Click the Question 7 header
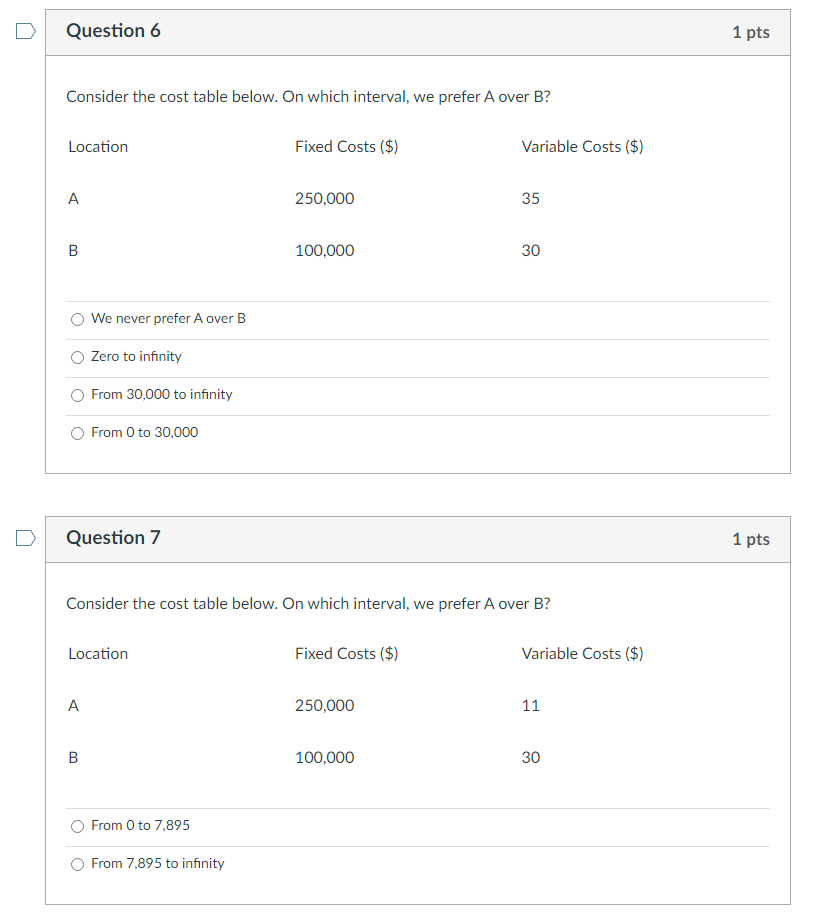830x922 pixels. click(x=114, y=537)
